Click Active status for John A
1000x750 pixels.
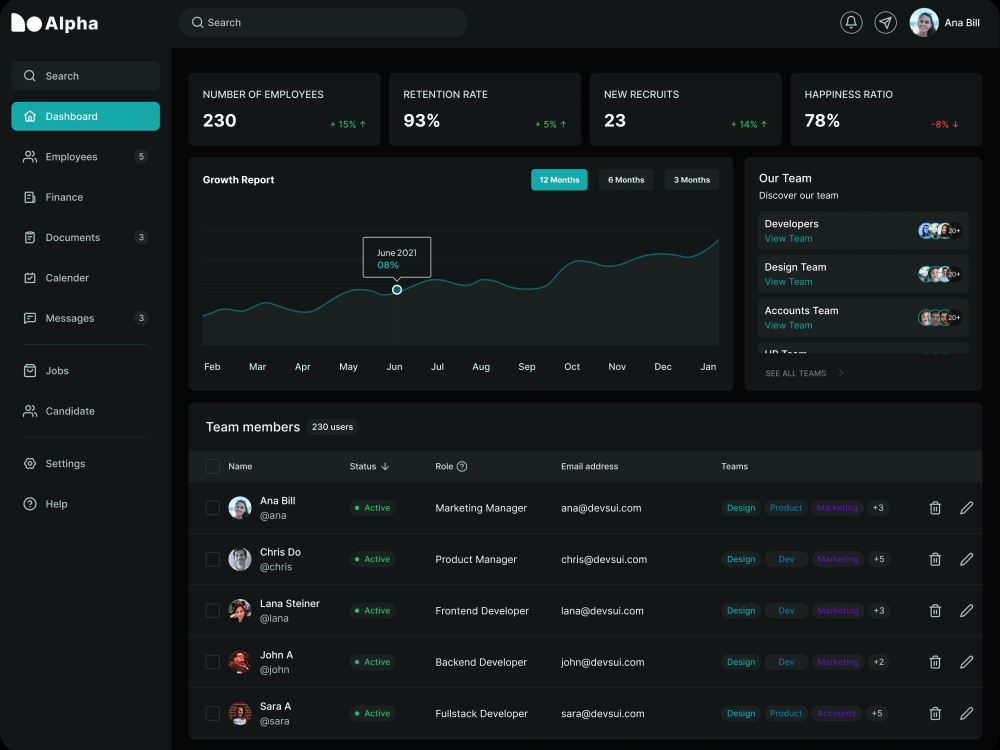(372, 662)
